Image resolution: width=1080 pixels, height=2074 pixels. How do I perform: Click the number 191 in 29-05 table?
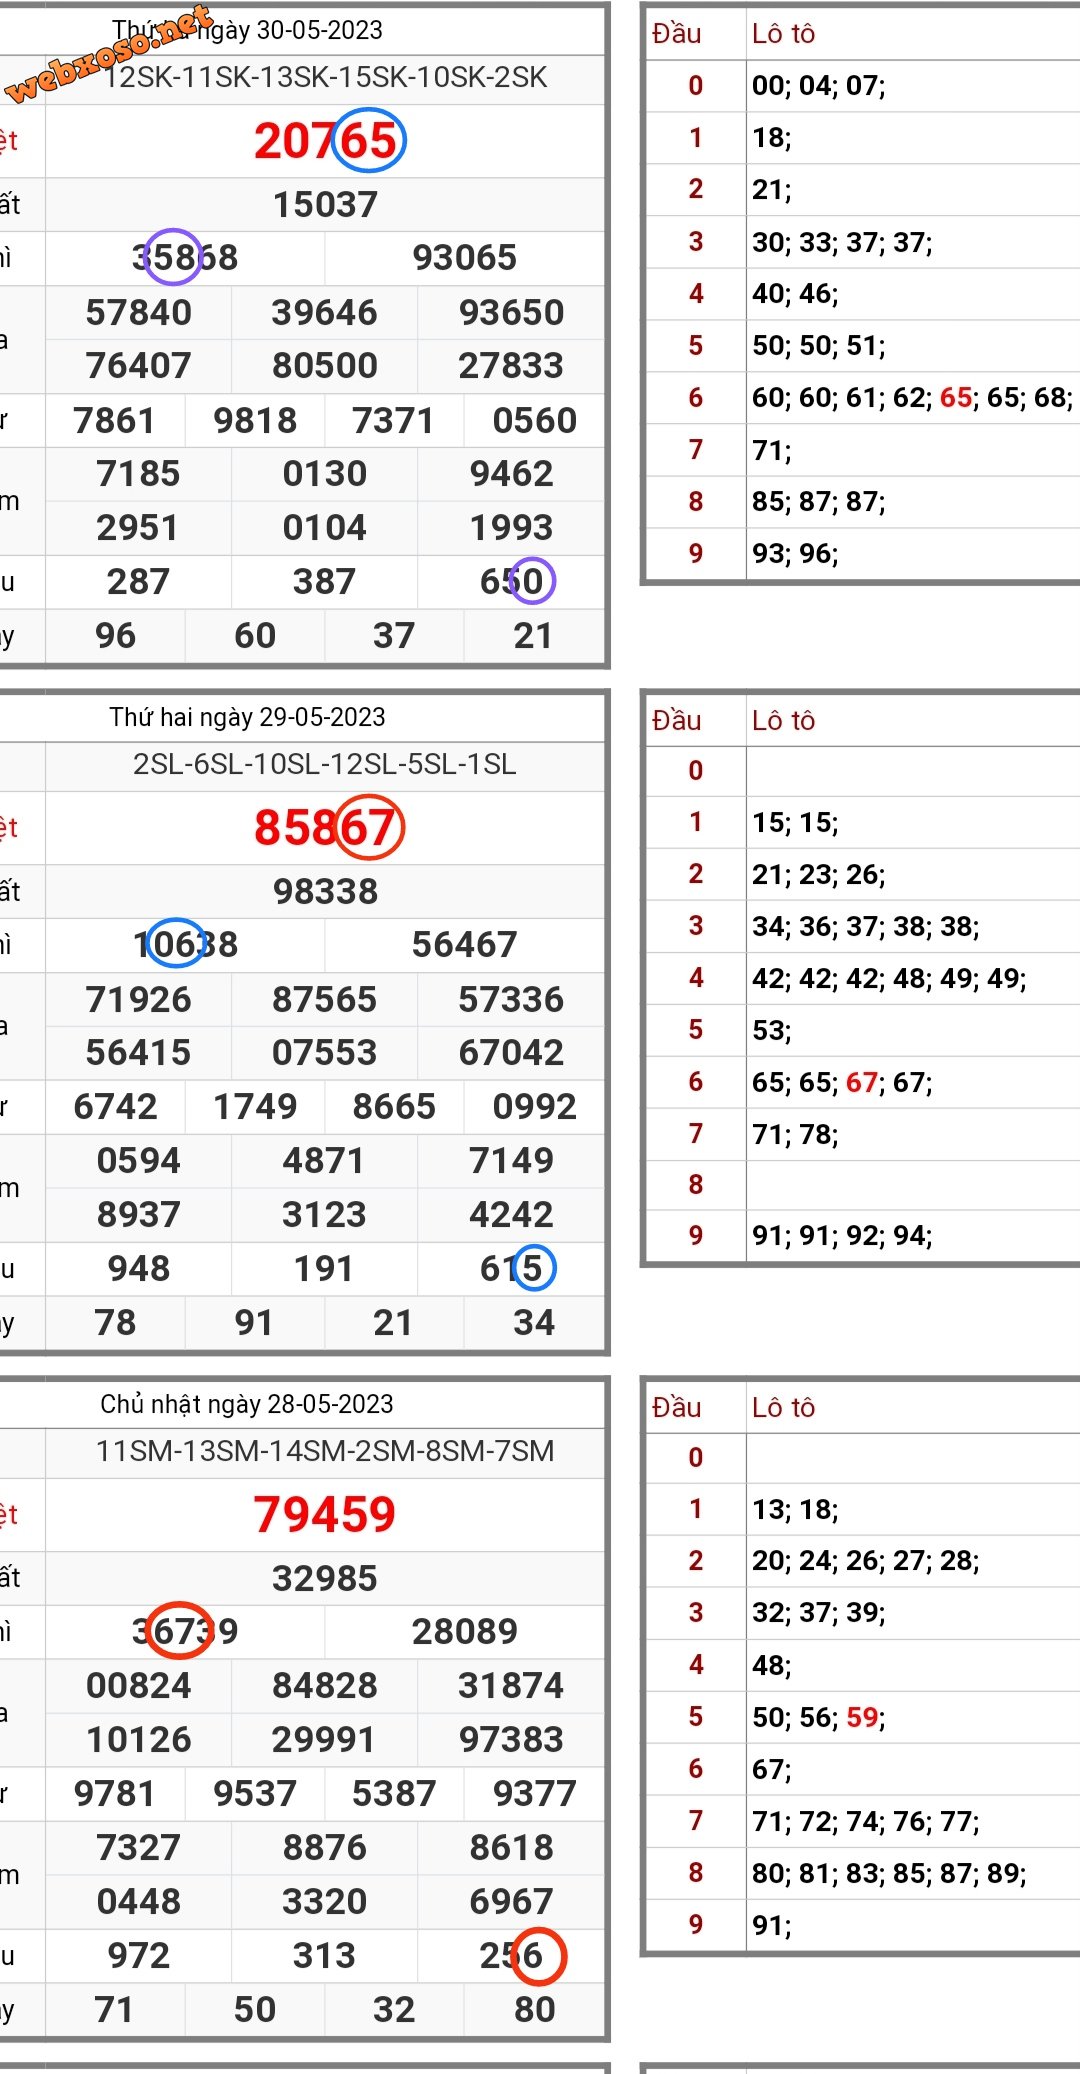point(324,1269)
